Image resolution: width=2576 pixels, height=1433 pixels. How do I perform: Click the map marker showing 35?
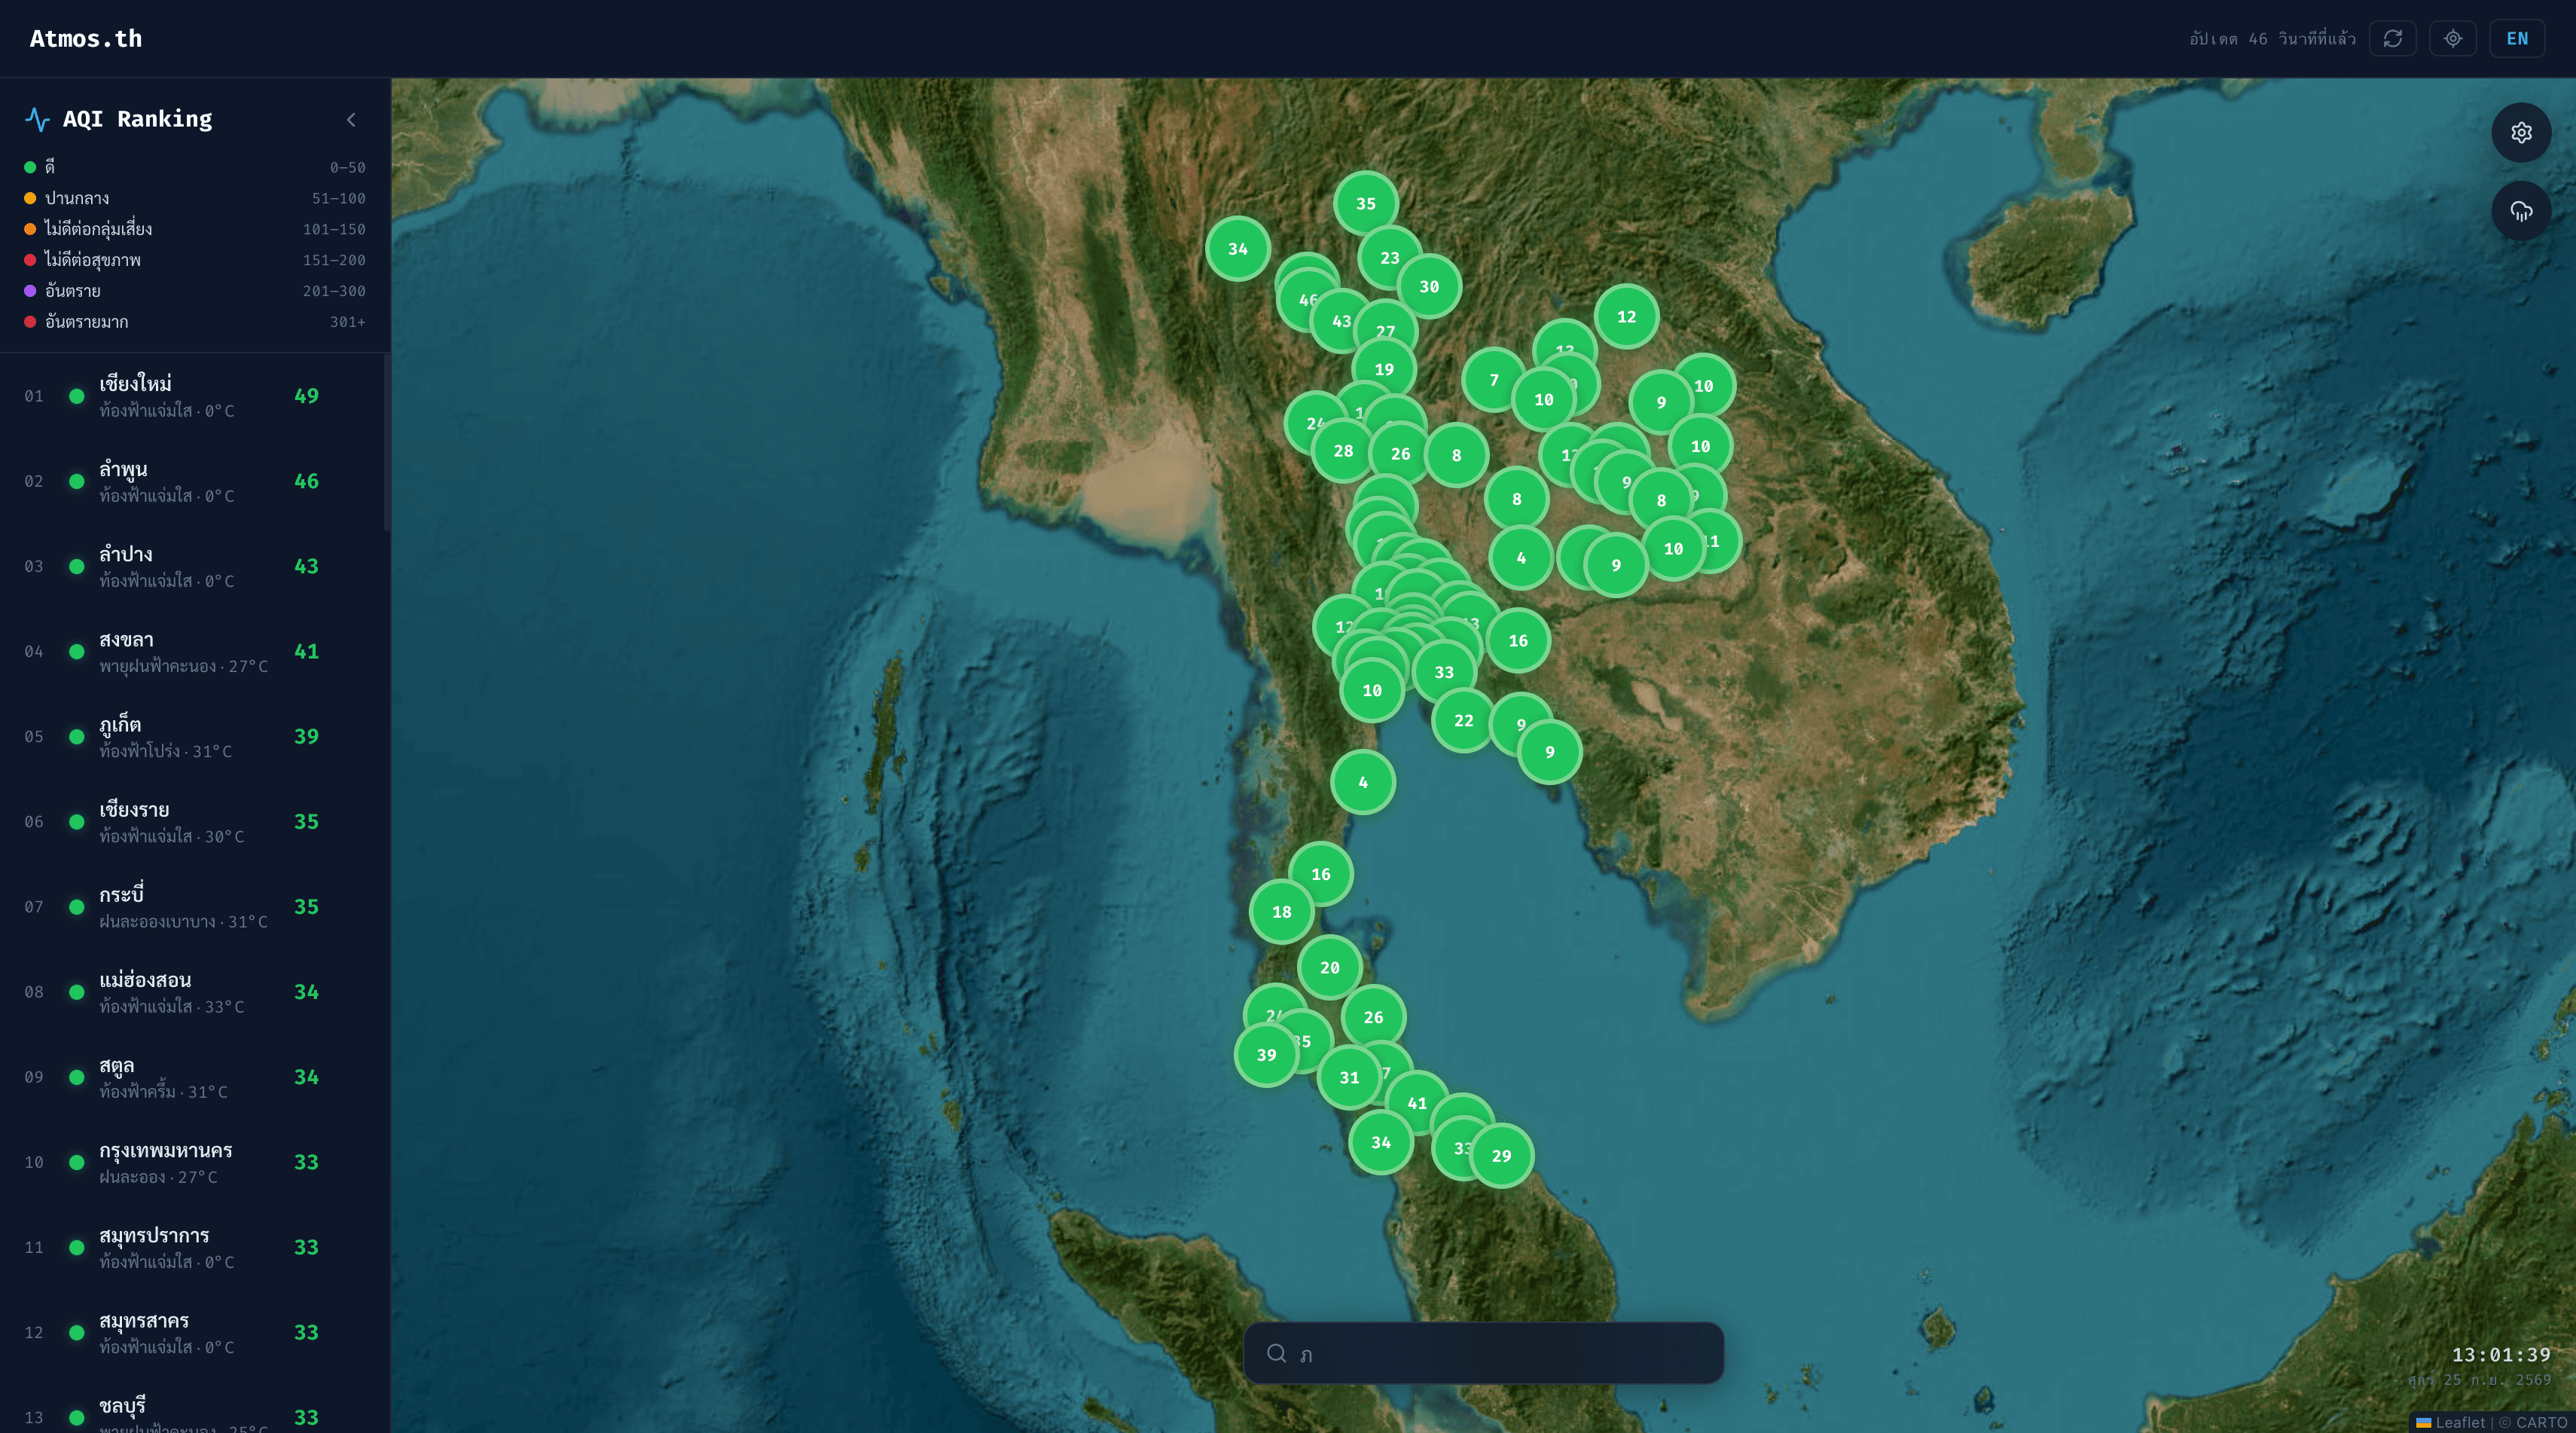click(x=1365, y=203)
